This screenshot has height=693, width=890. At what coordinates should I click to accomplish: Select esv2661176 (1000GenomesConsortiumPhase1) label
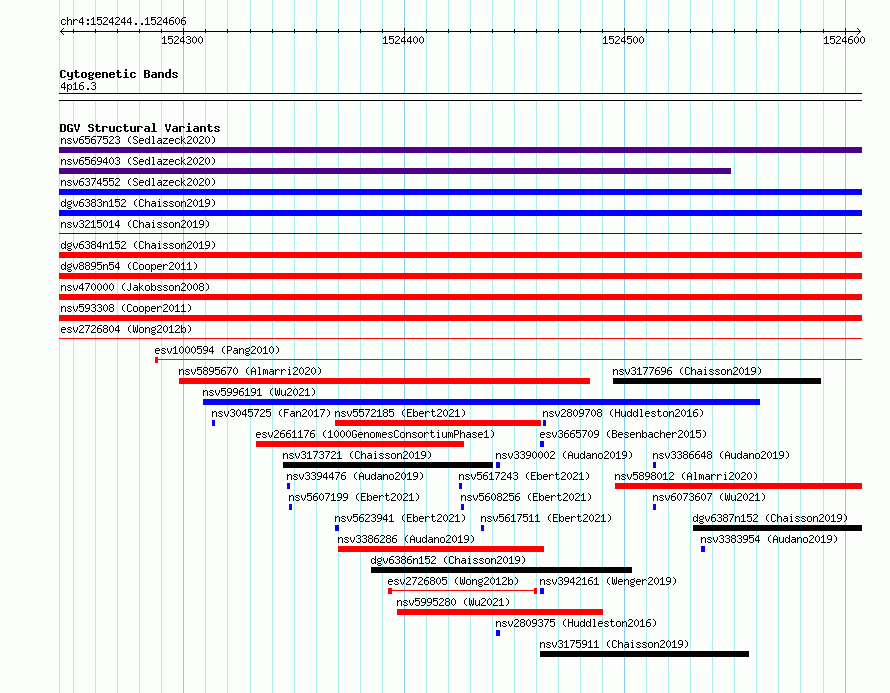(375, 434)
